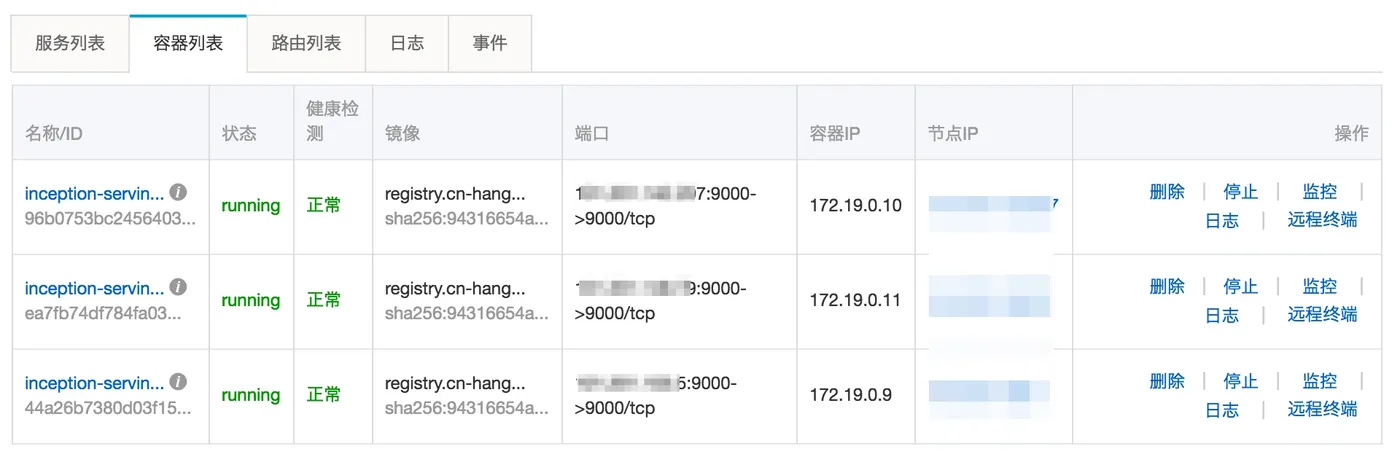Open inception-servin link for container 172.19.0.11
Image resolution: width=1400 pixels, height=465 pixels.
(x=95, y=288)
